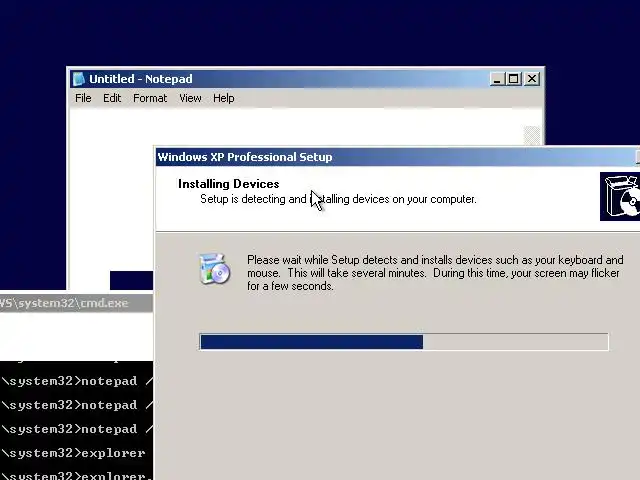This screenshot has width=640, height=480.
Task: Click the 'Setup is detecting and installing devices' text
Action: click(x=338, y=199)
